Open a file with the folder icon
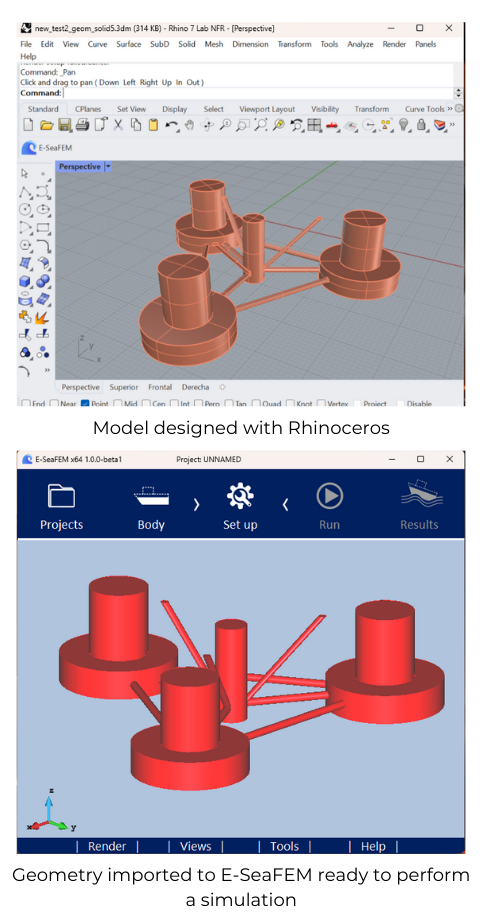The height and width of the screenshot is (923, 480). (x=47, y=125)
